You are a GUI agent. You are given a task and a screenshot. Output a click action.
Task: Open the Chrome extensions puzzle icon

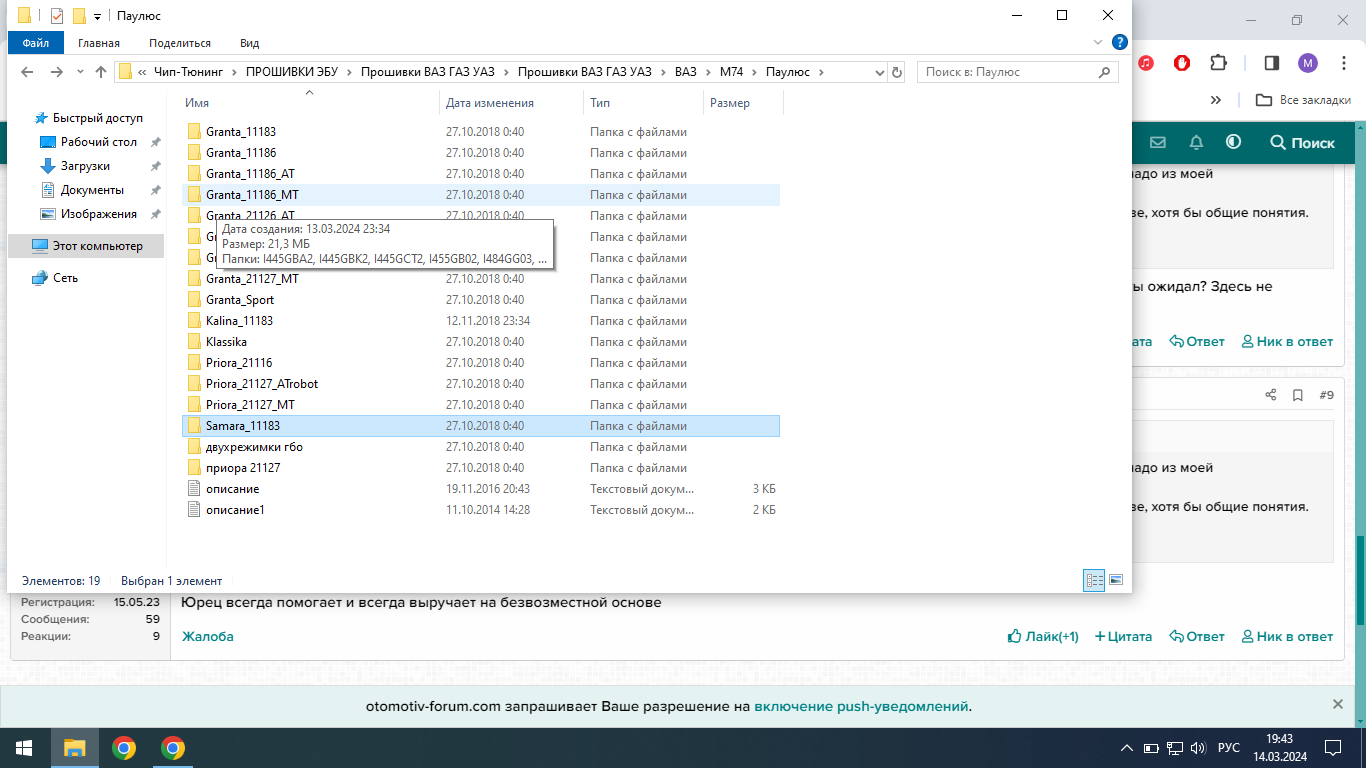[x=1218, y=63]
